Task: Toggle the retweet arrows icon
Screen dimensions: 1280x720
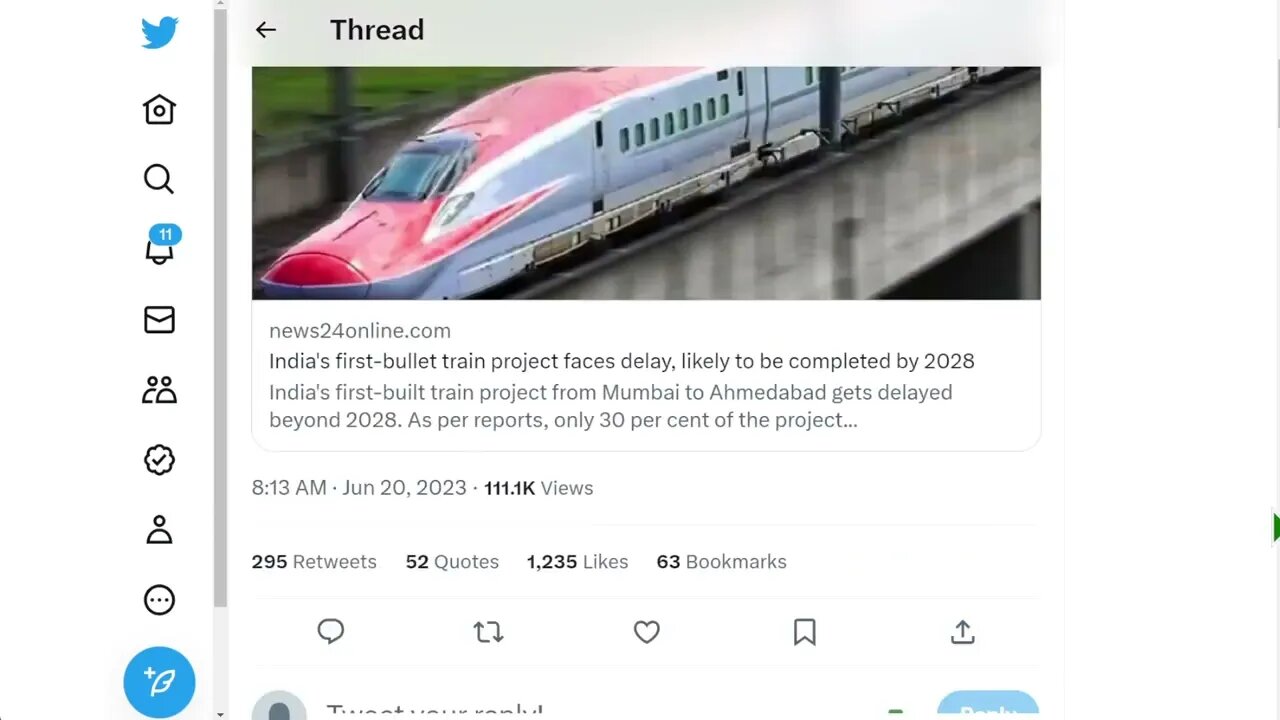Action: coord(488,632)
